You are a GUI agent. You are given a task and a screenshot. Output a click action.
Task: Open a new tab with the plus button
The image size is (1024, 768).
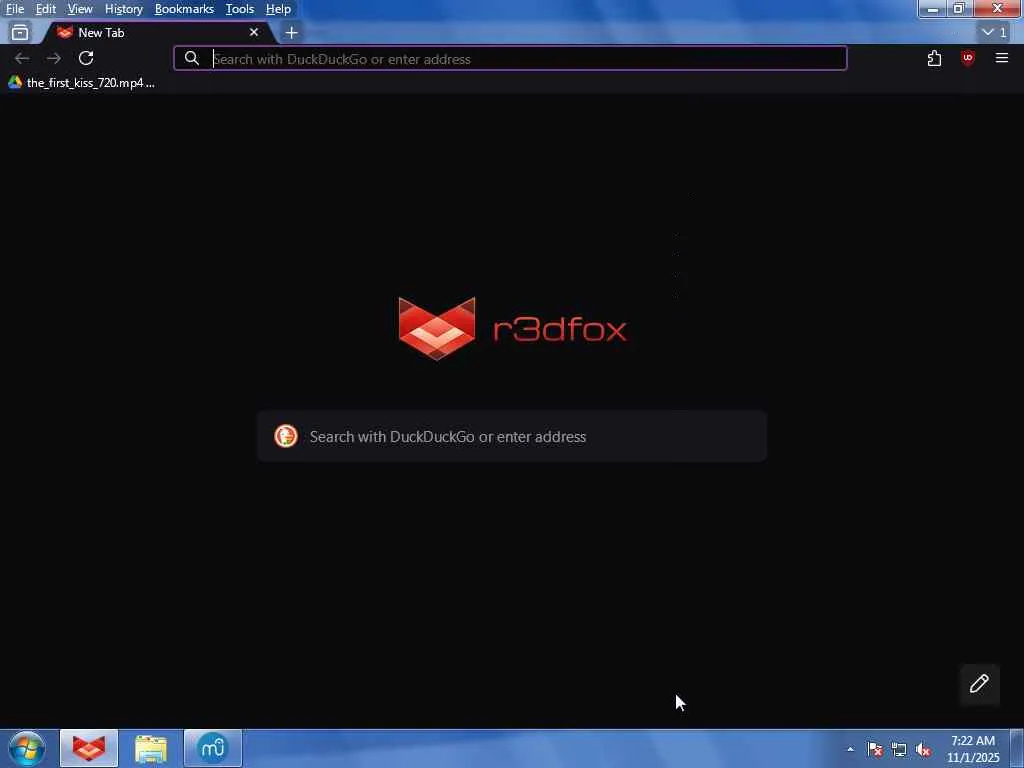[291, 32]
